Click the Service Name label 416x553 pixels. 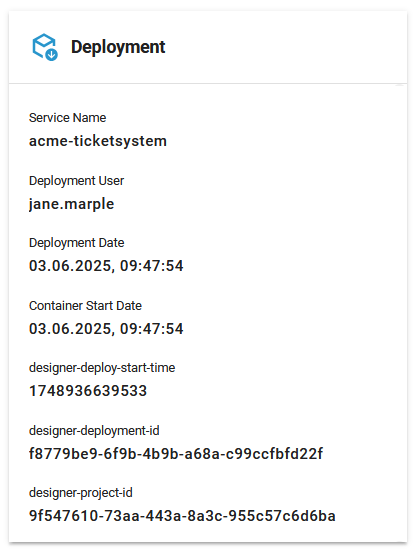[67, 118]
